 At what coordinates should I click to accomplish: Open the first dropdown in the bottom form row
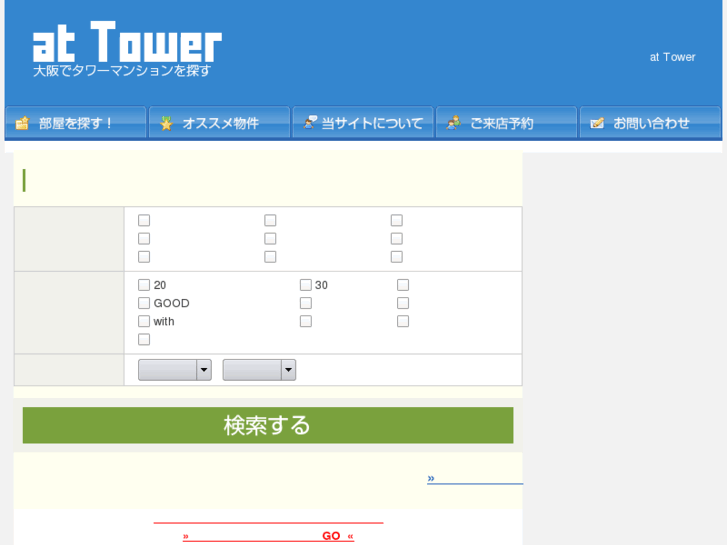[175, 370]
